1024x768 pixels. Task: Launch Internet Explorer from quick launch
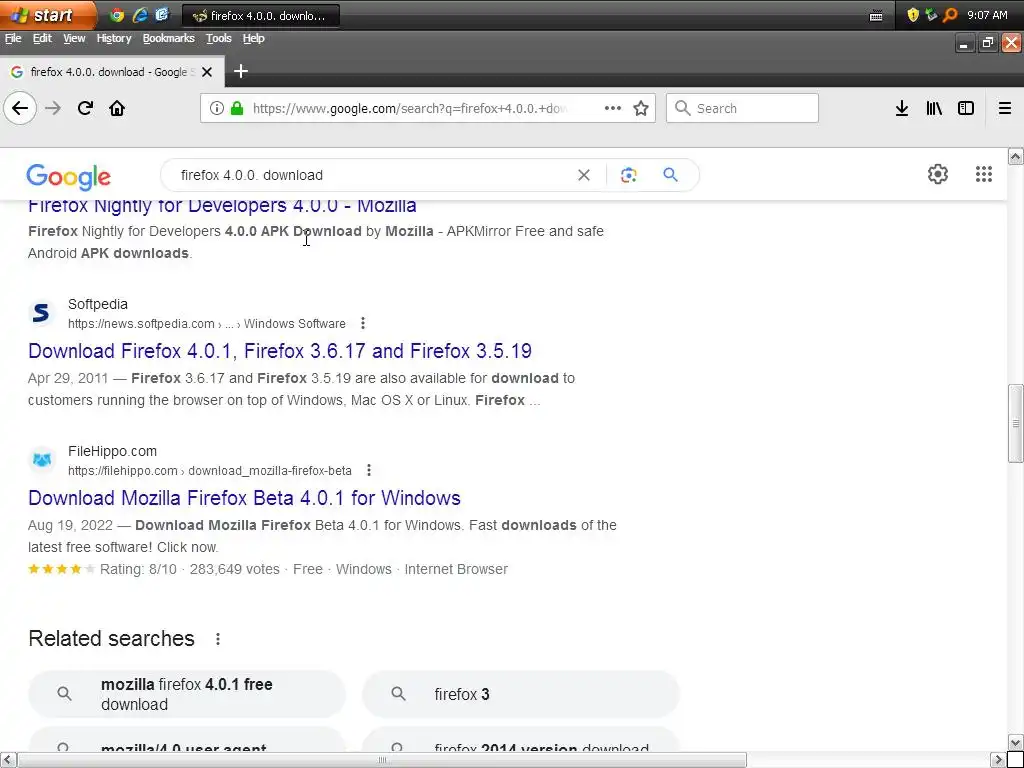click(140, 15)
